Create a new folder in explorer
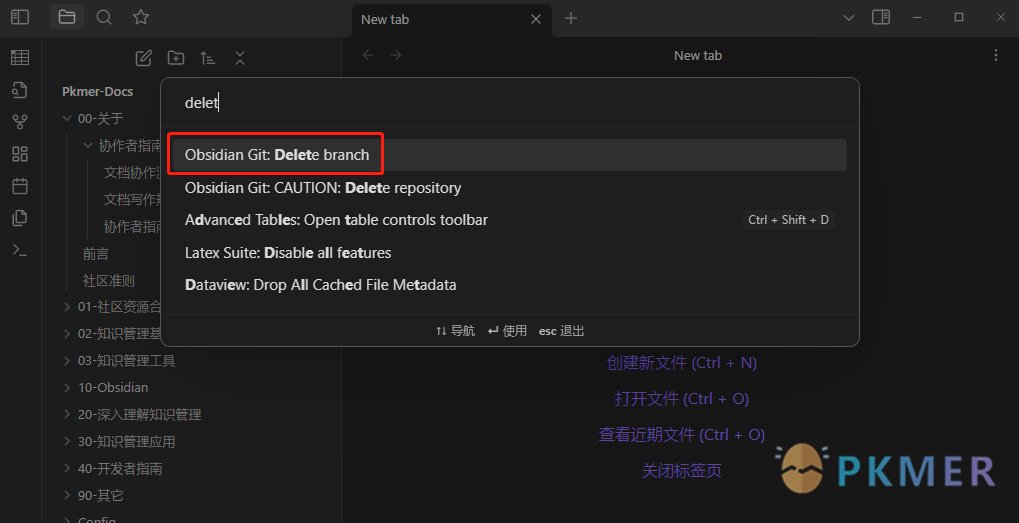 [x=176, y=58]
